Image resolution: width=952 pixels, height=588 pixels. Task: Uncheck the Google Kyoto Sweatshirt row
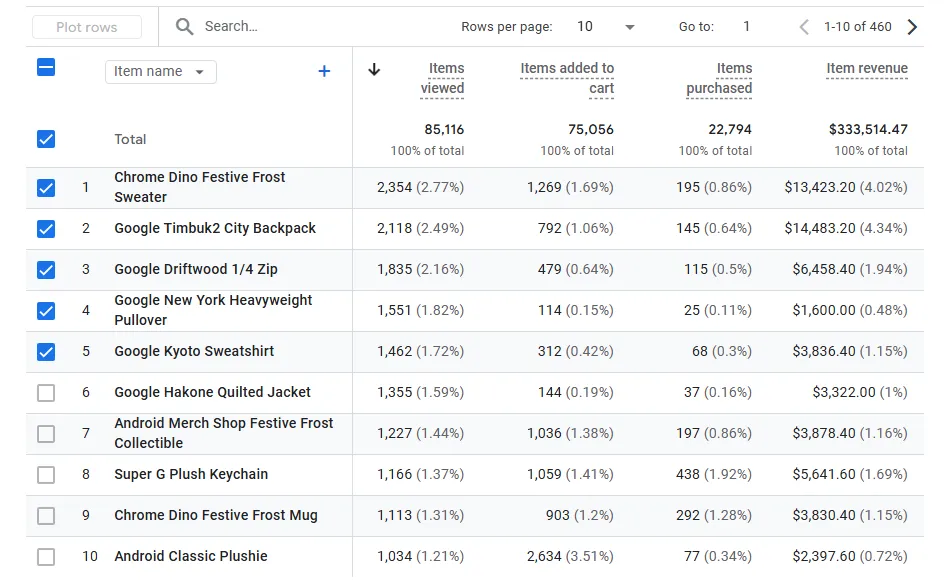click(46, 352)
